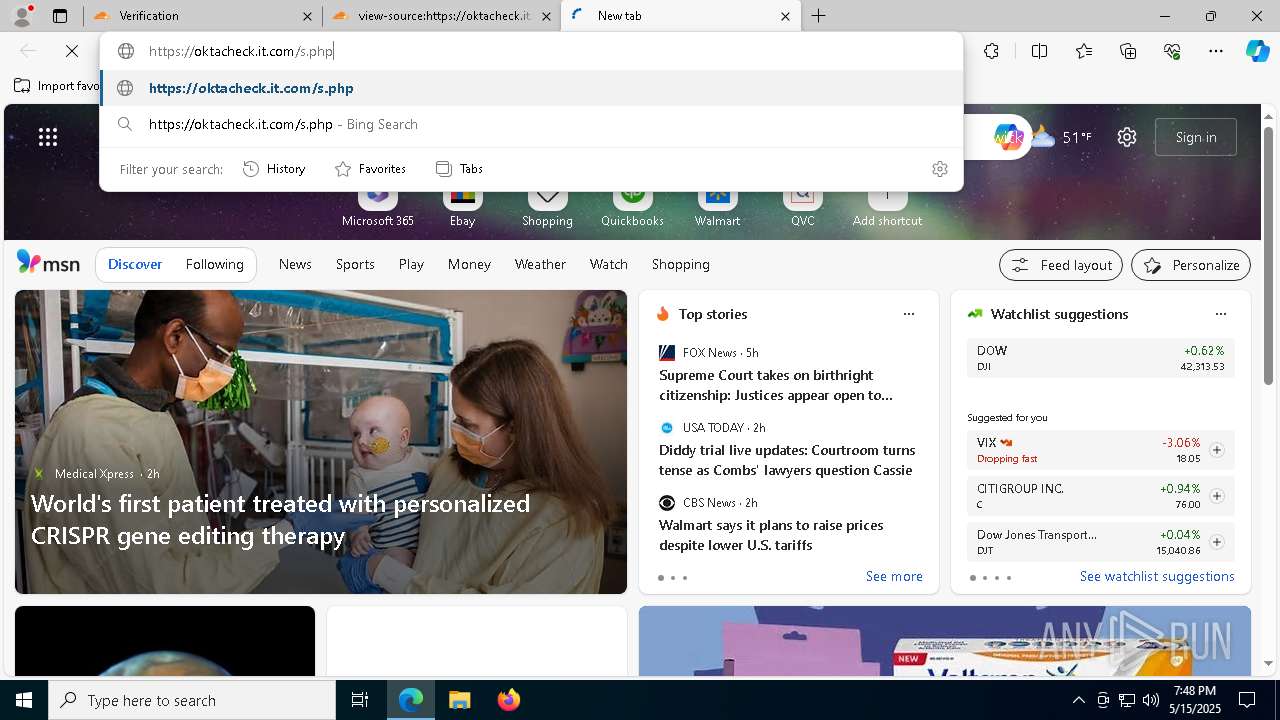The image size is (1280, 720).
Task: Click See watchlist suggestions link
Action: (1157, 576)
